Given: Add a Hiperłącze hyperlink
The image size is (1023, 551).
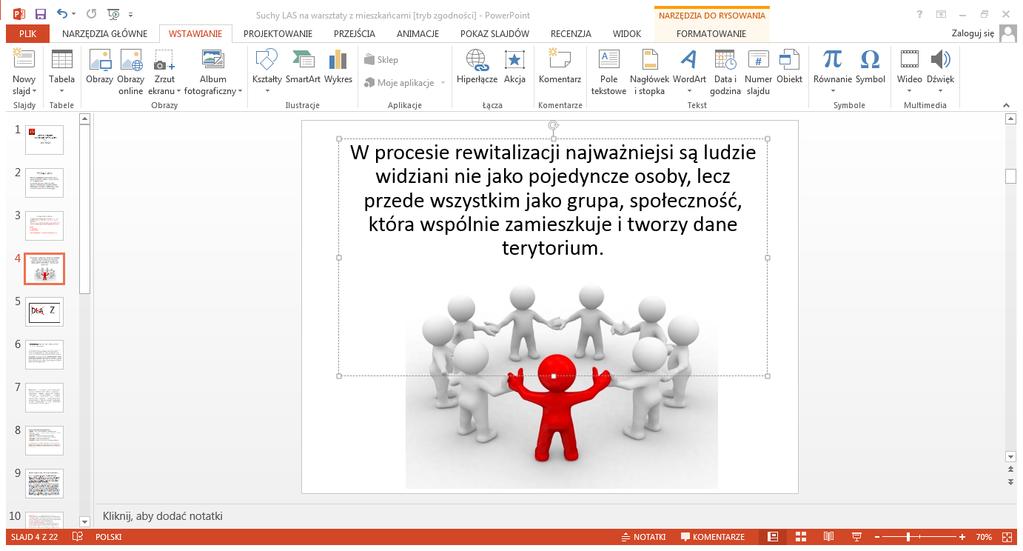Looking at the screenshot, I should point(477,67).
